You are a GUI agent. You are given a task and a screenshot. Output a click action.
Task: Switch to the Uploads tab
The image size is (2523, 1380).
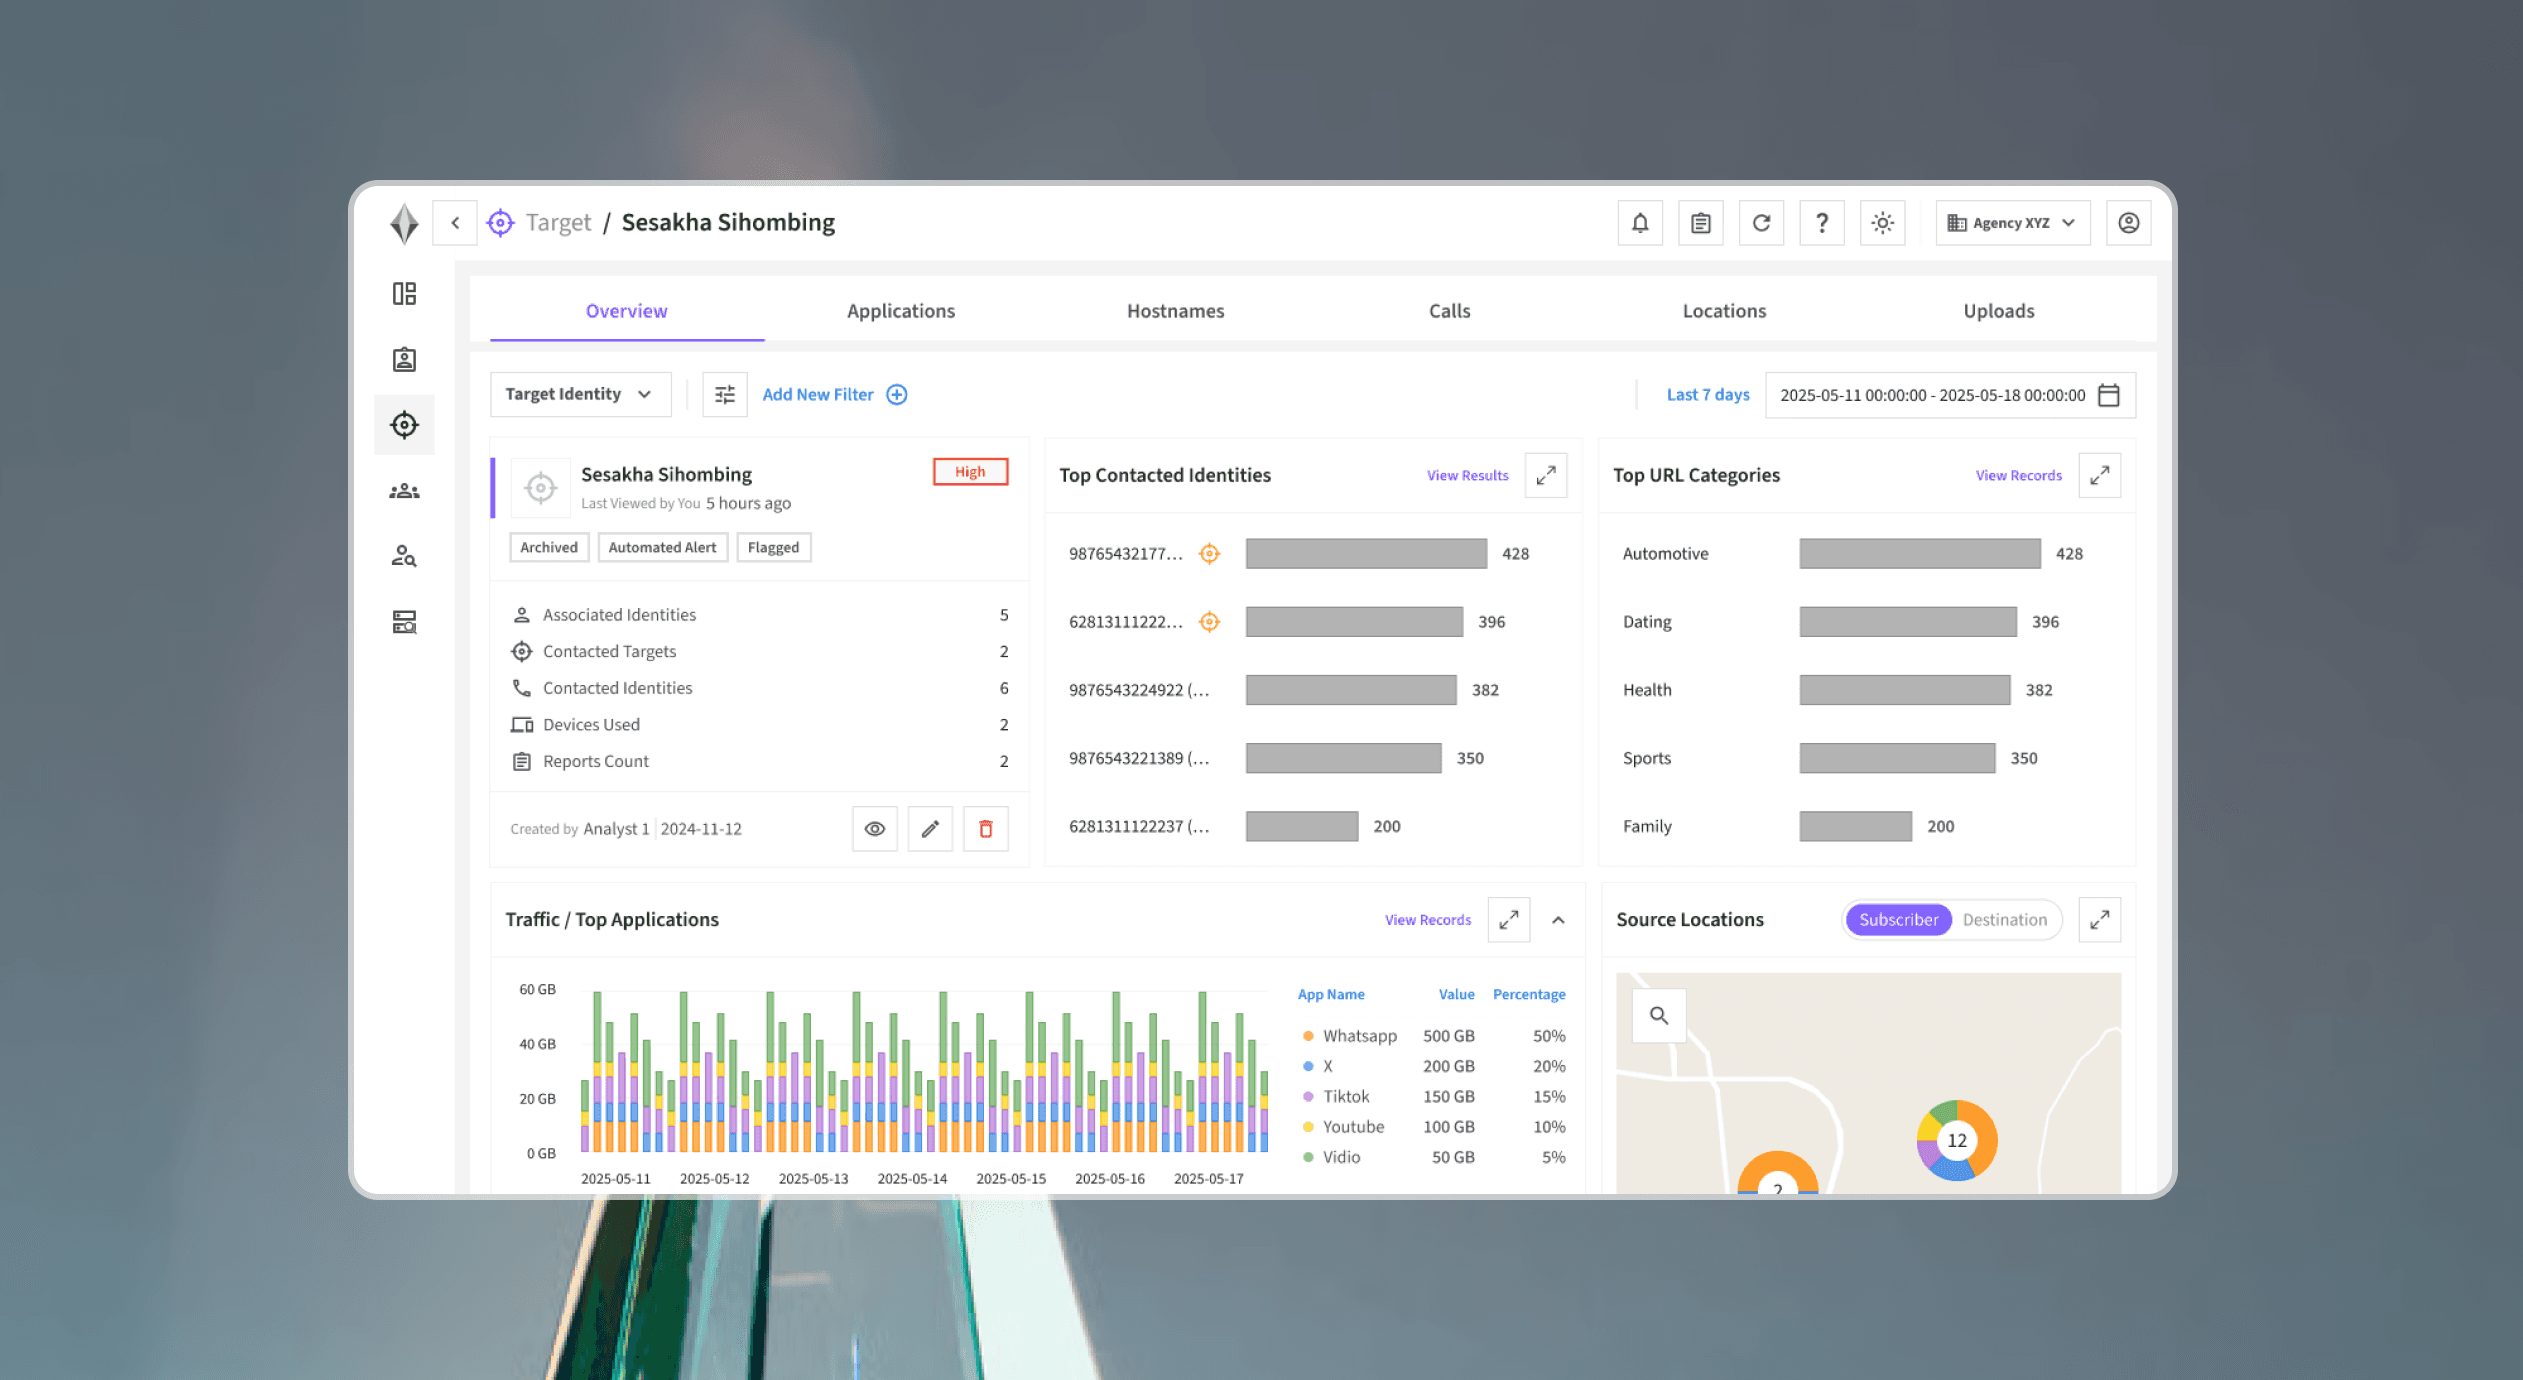tap(1999, 311)
